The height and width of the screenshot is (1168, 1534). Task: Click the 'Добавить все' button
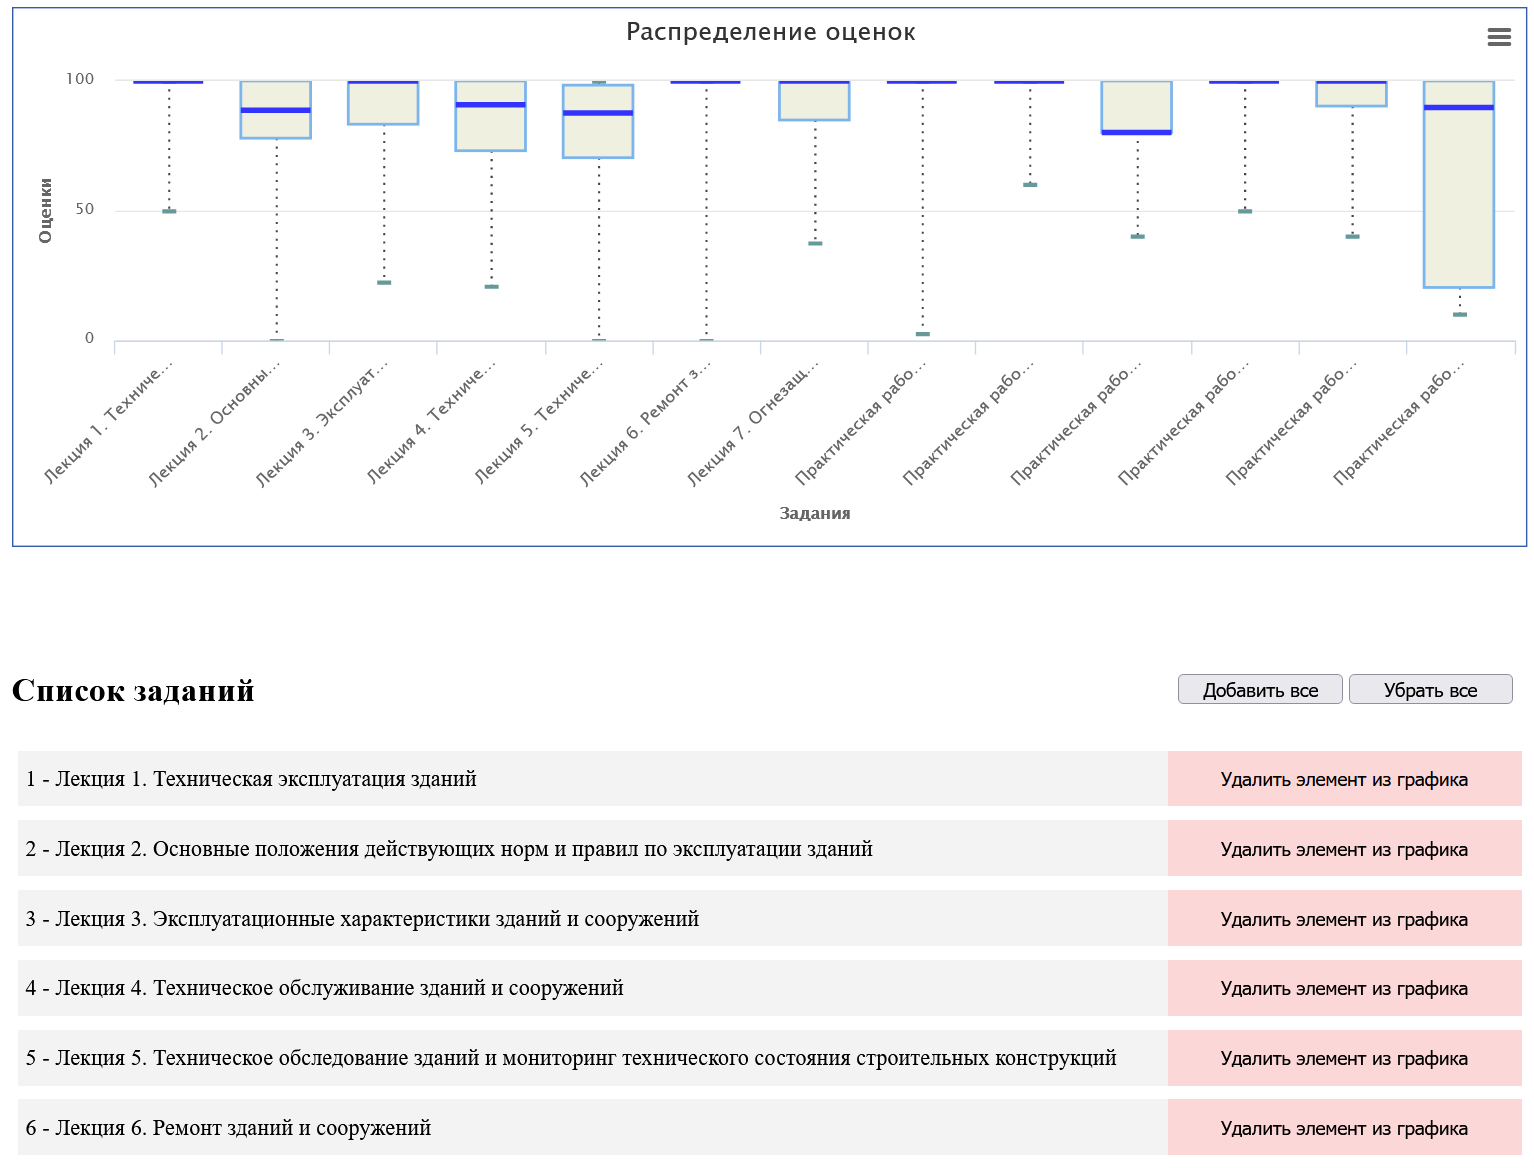1259,690
